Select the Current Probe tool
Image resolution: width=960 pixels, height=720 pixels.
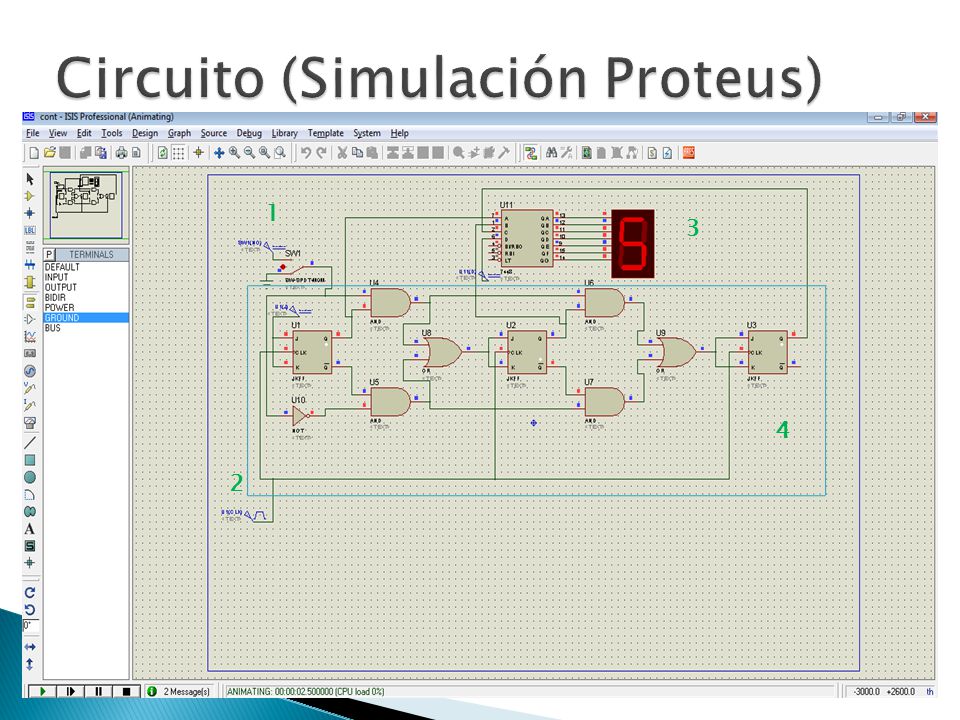30,405
